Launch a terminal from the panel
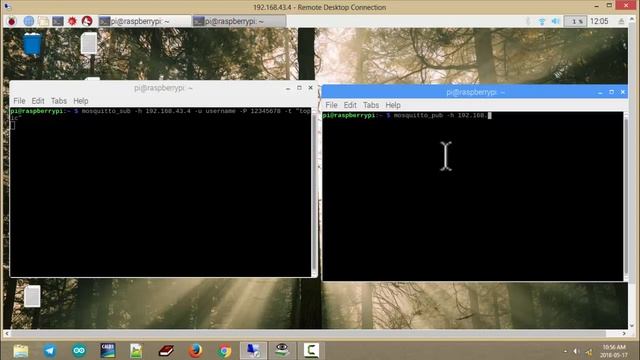This screenshot has height=360, width=640. click(x=58, y=21)
